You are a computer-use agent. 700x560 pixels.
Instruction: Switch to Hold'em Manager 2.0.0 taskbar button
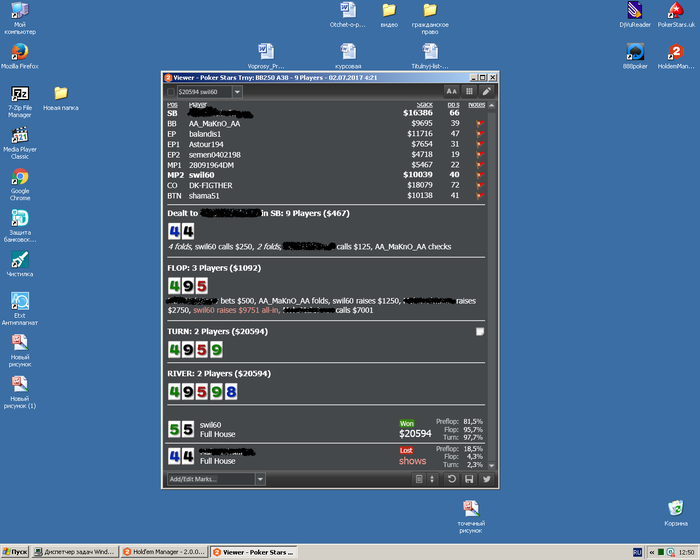[x=164, y=552]
